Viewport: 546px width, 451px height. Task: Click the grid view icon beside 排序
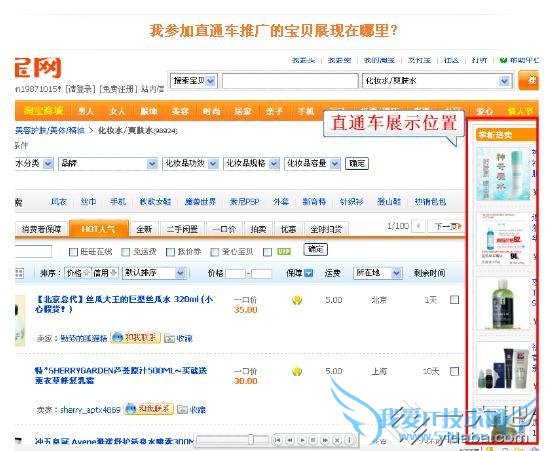click(19, 273)
